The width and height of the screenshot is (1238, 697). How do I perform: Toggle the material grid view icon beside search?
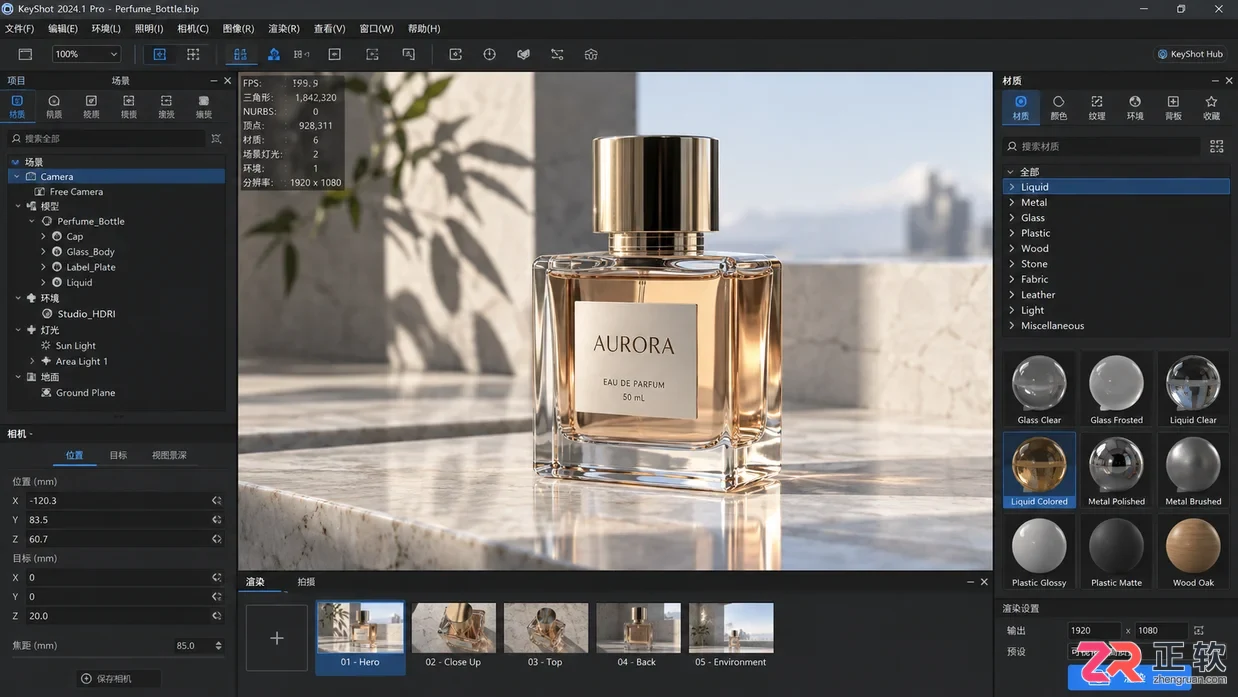pyautogui.click(x=1216, y=146)
